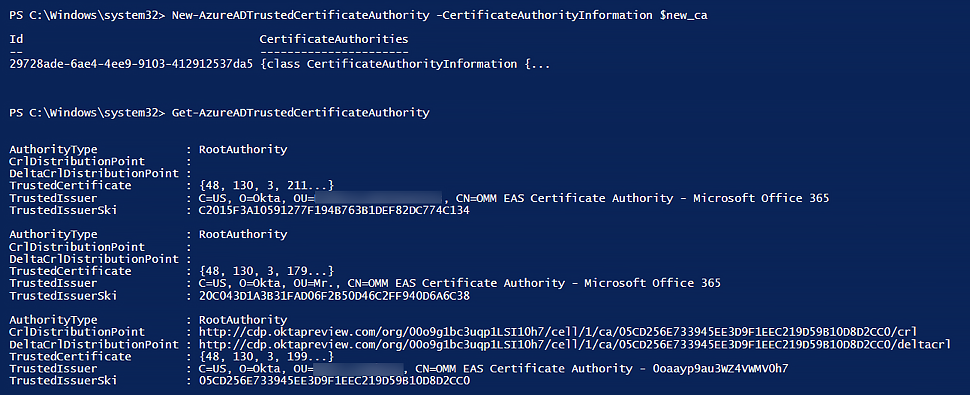Click the TrustedCertificate value {48, 130, 3, 199...}
This screenshot has width=970, height=395.
pyautogui.click(x=267, y=357)
